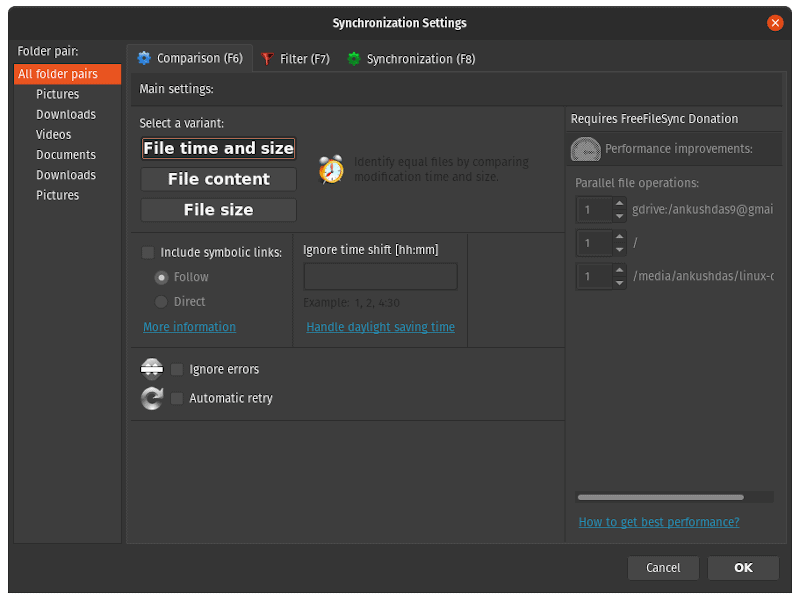This screenshot has height=601, width=800.
Task: Enable the Automatic retry checkbox
Action: pos(177,398)
